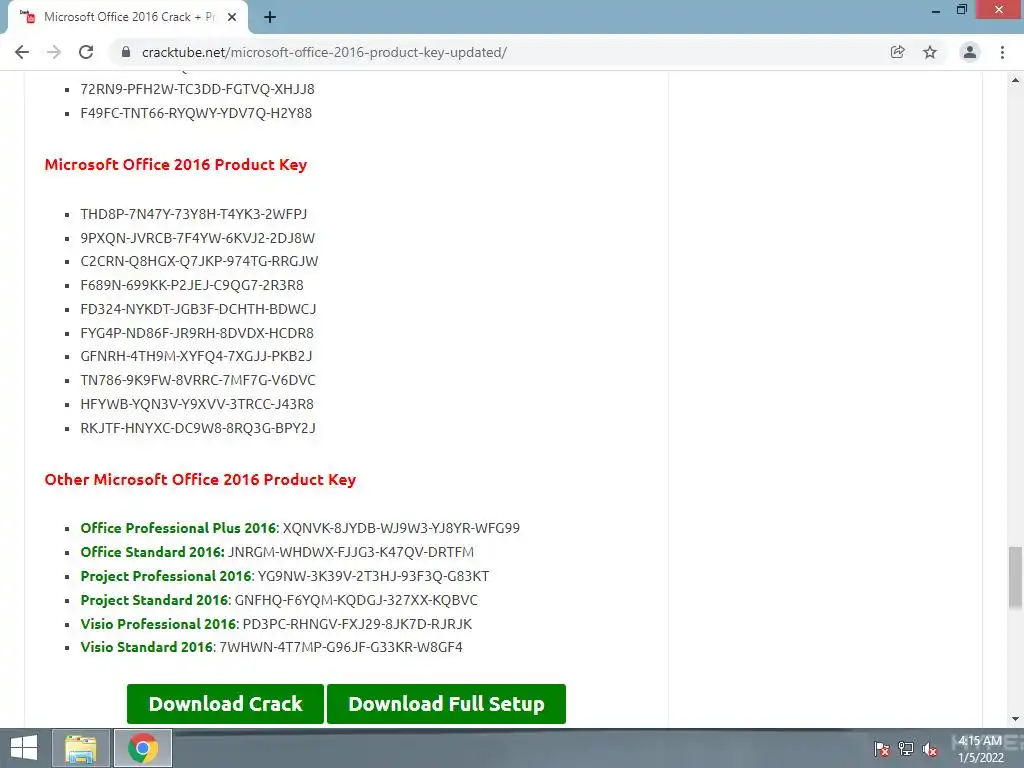Screen dimensions: 1024x768
Task: Open Action Center flag tray icon
Action: [x=882, y=749]
